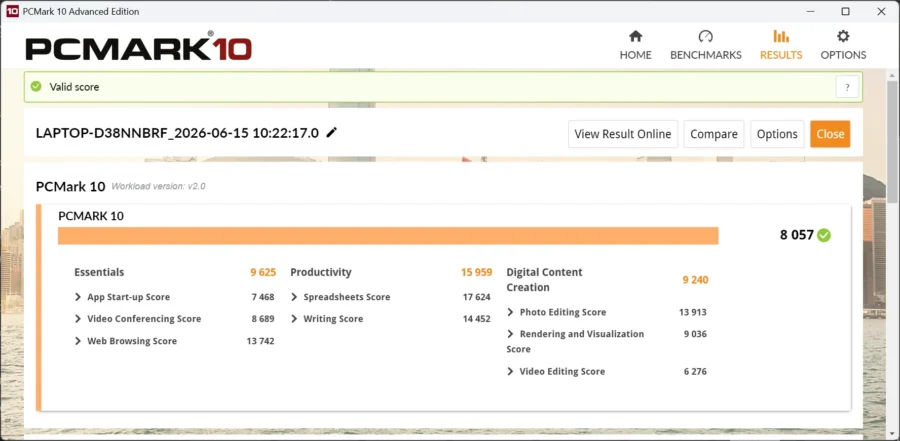Click the Rendering value 9 036

tap(695, 334)
